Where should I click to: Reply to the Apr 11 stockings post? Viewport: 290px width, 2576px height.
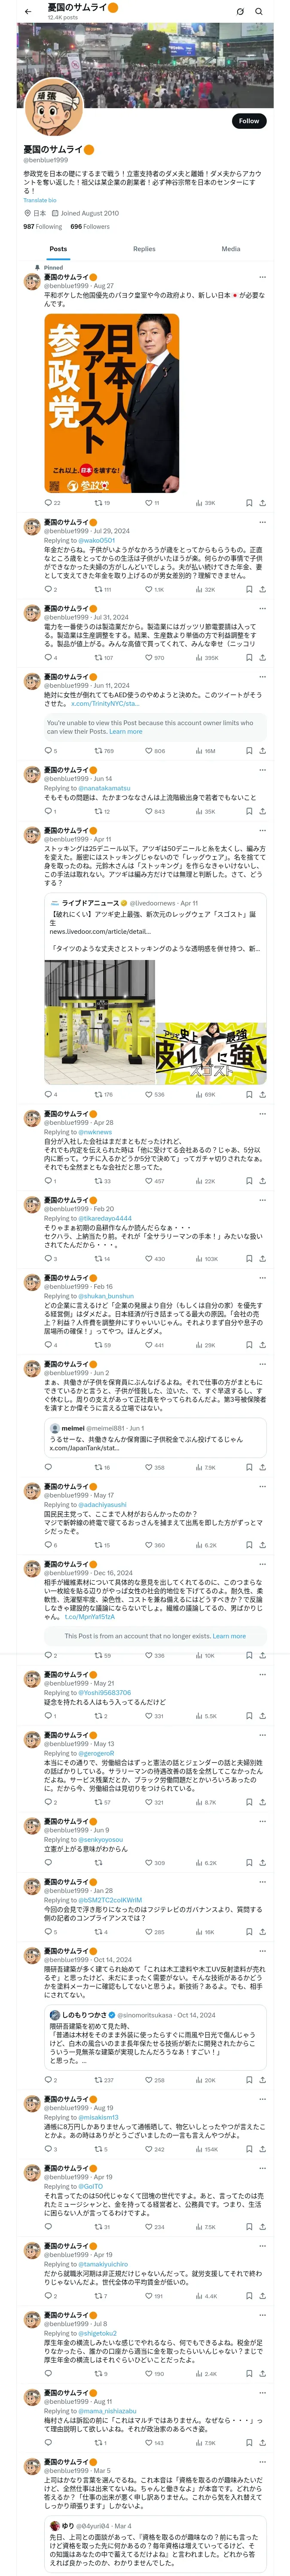[47, 1094]
